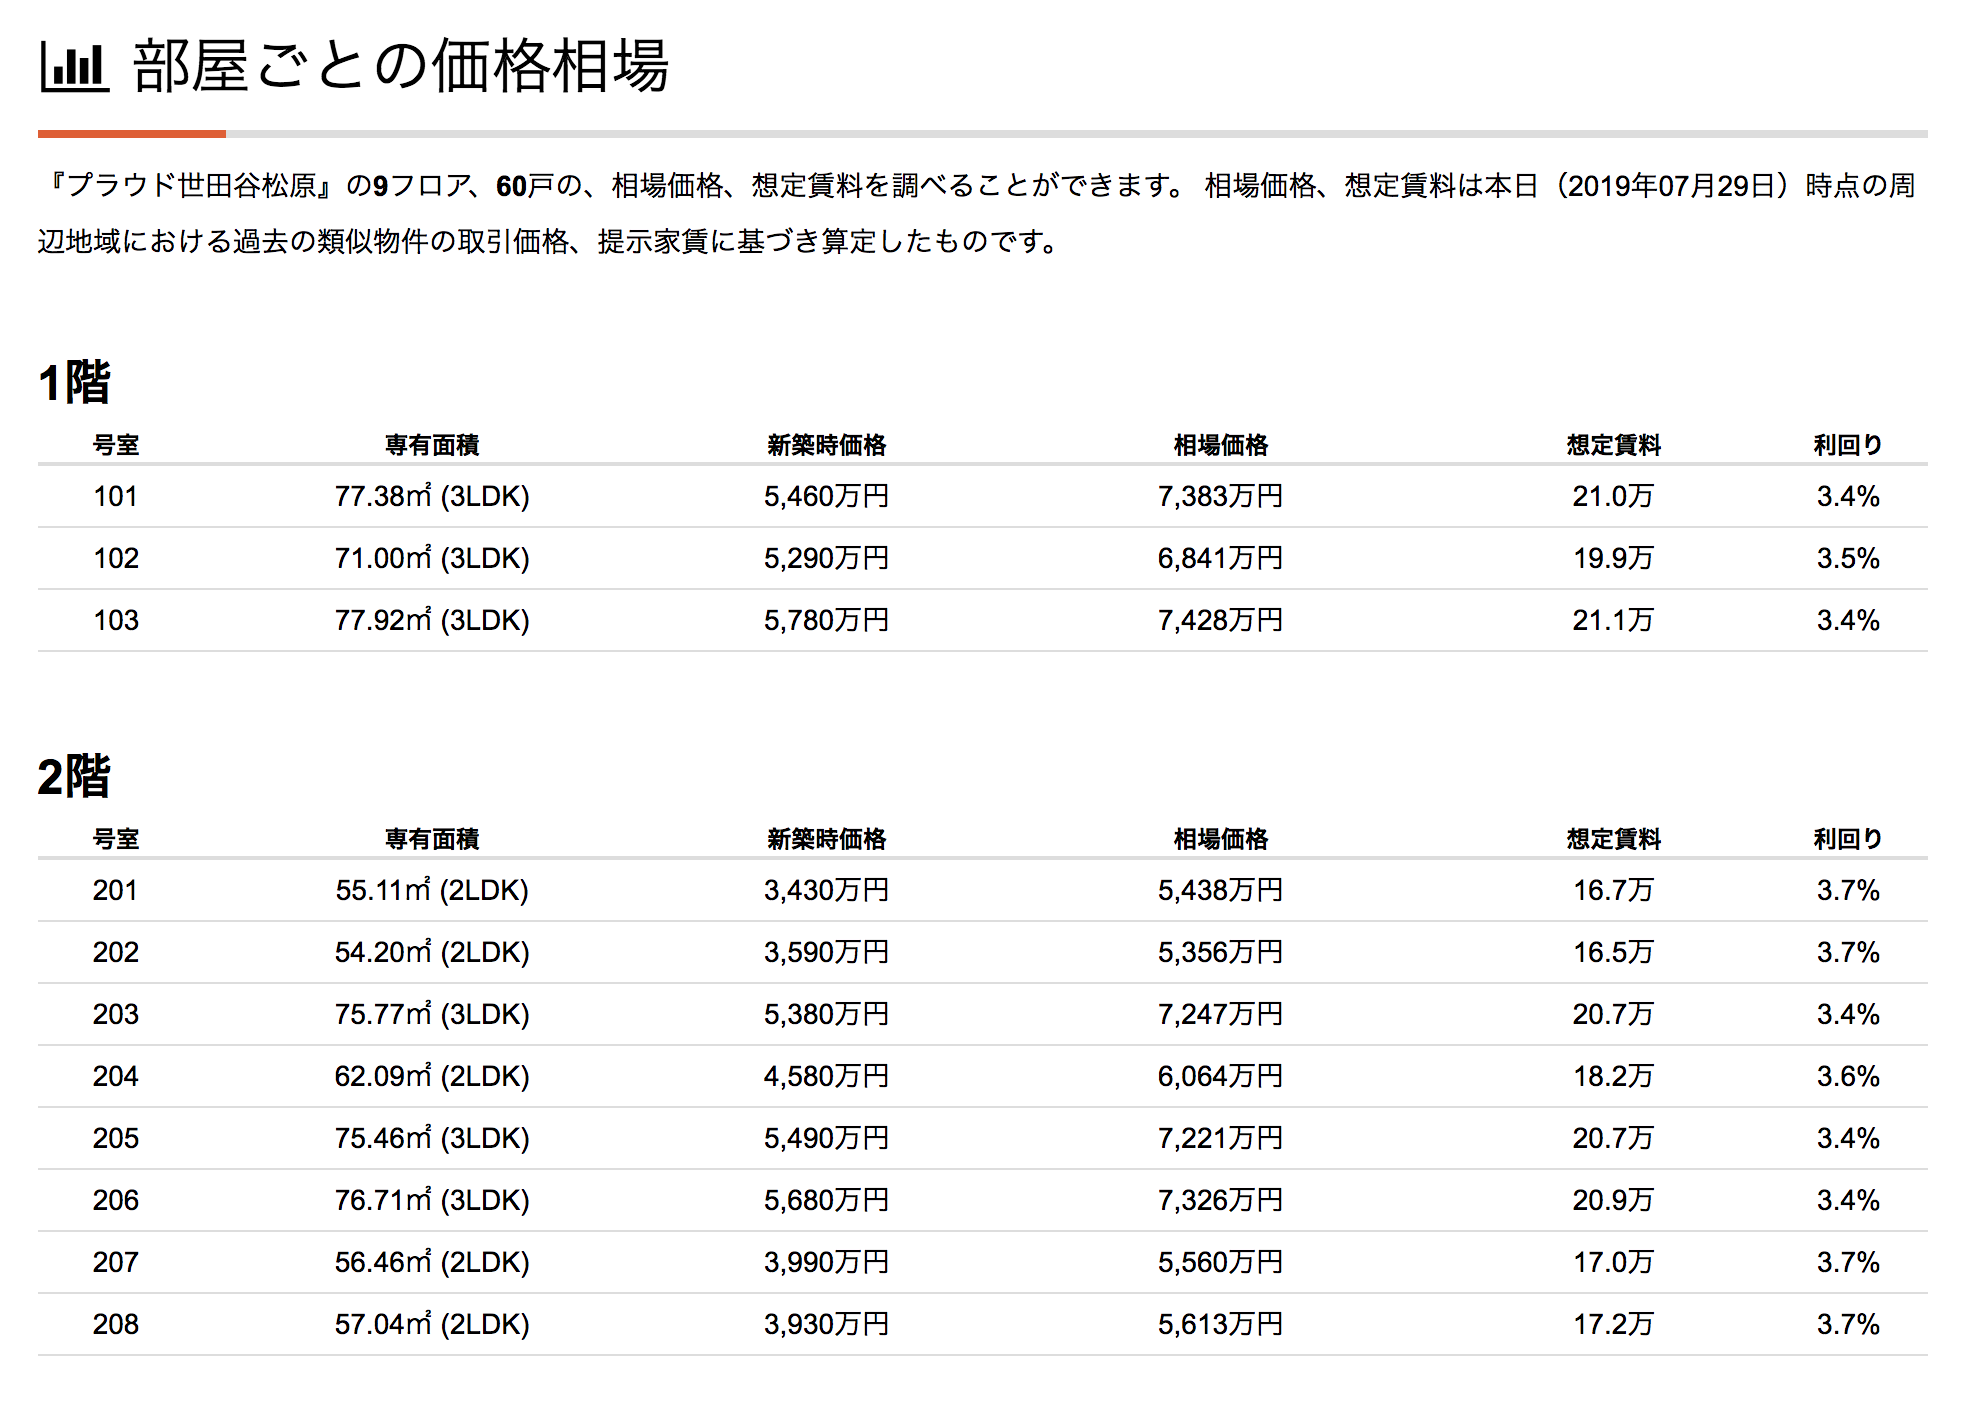Click estimated rent 17.2万
1988x1412 pixels.
point(1613,1324)
